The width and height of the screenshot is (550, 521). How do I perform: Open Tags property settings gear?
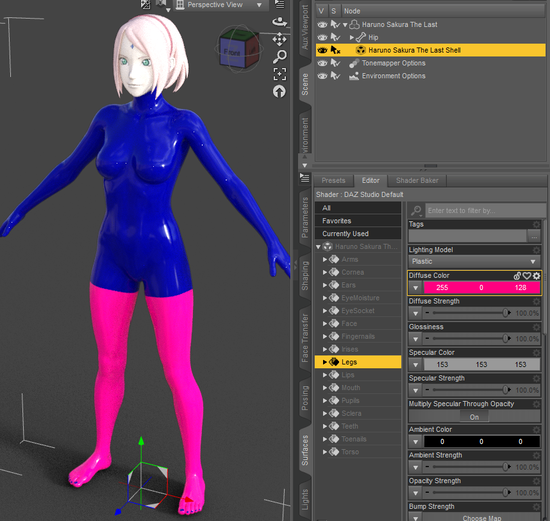coord(536,225)
